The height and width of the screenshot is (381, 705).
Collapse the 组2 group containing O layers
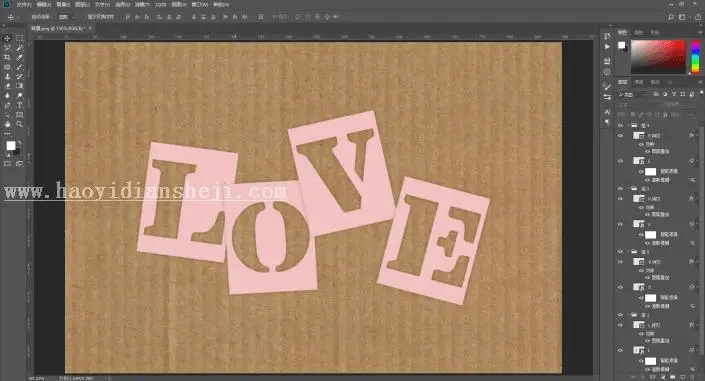629,251
